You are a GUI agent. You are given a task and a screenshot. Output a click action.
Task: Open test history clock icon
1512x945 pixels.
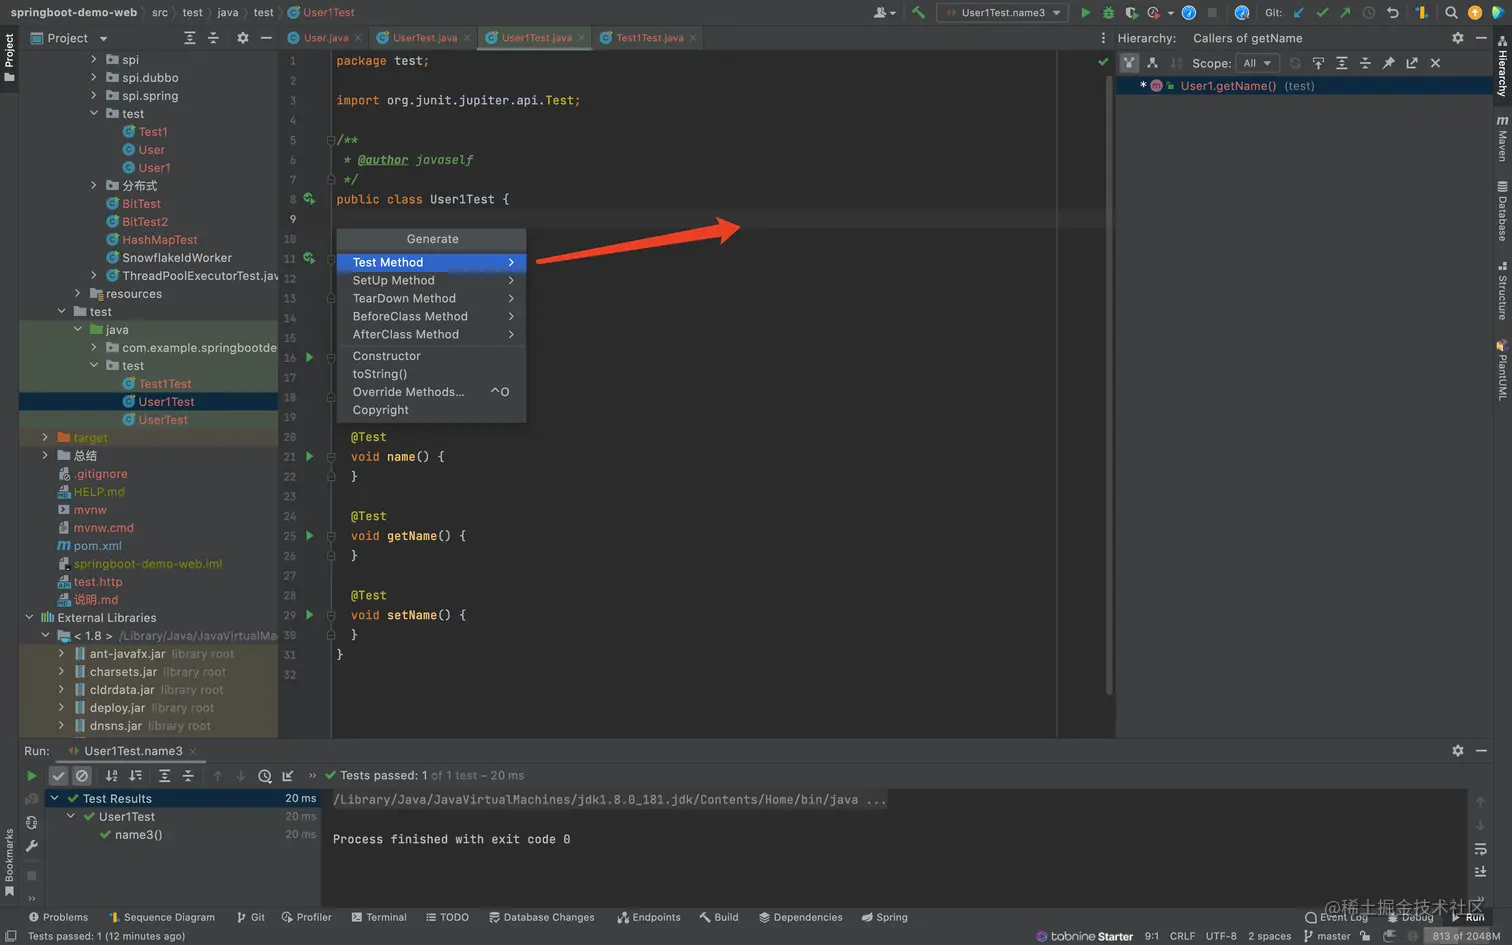click(x=264, y=776)
